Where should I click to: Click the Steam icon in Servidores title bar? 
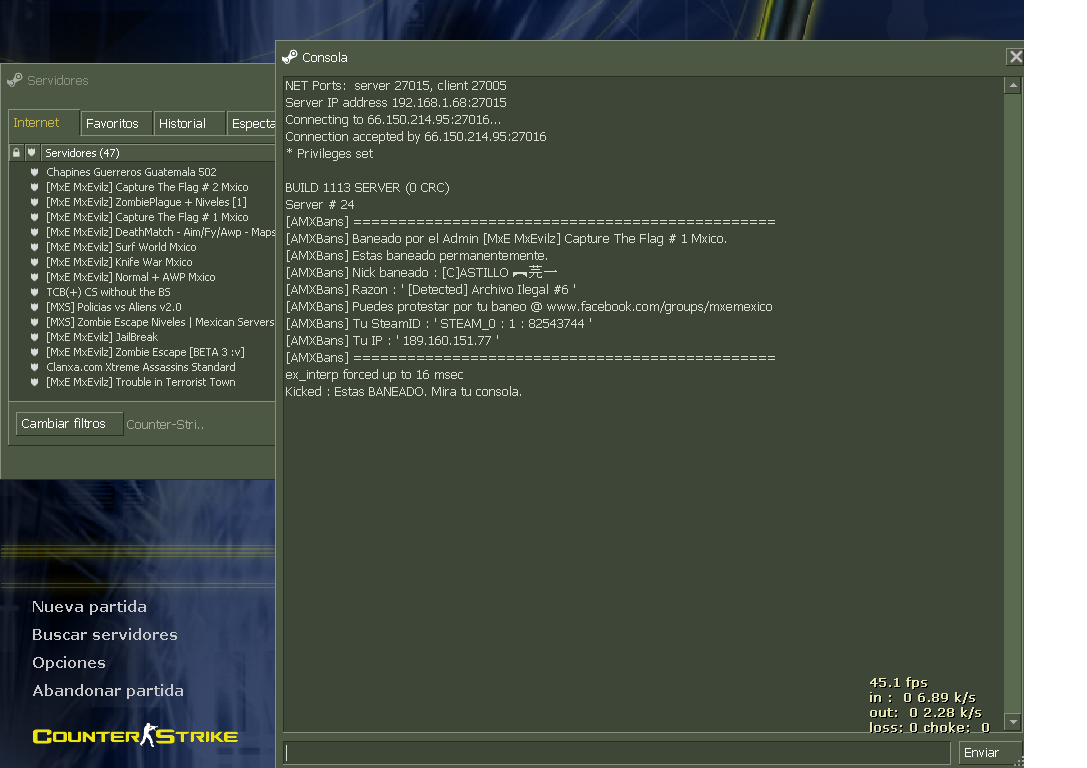point(14,80)
